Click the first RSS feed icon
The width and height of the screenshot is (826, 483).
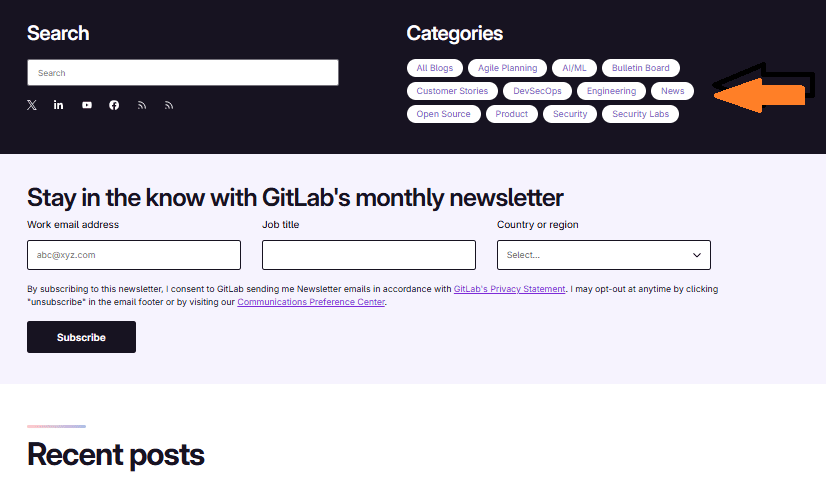142,105
